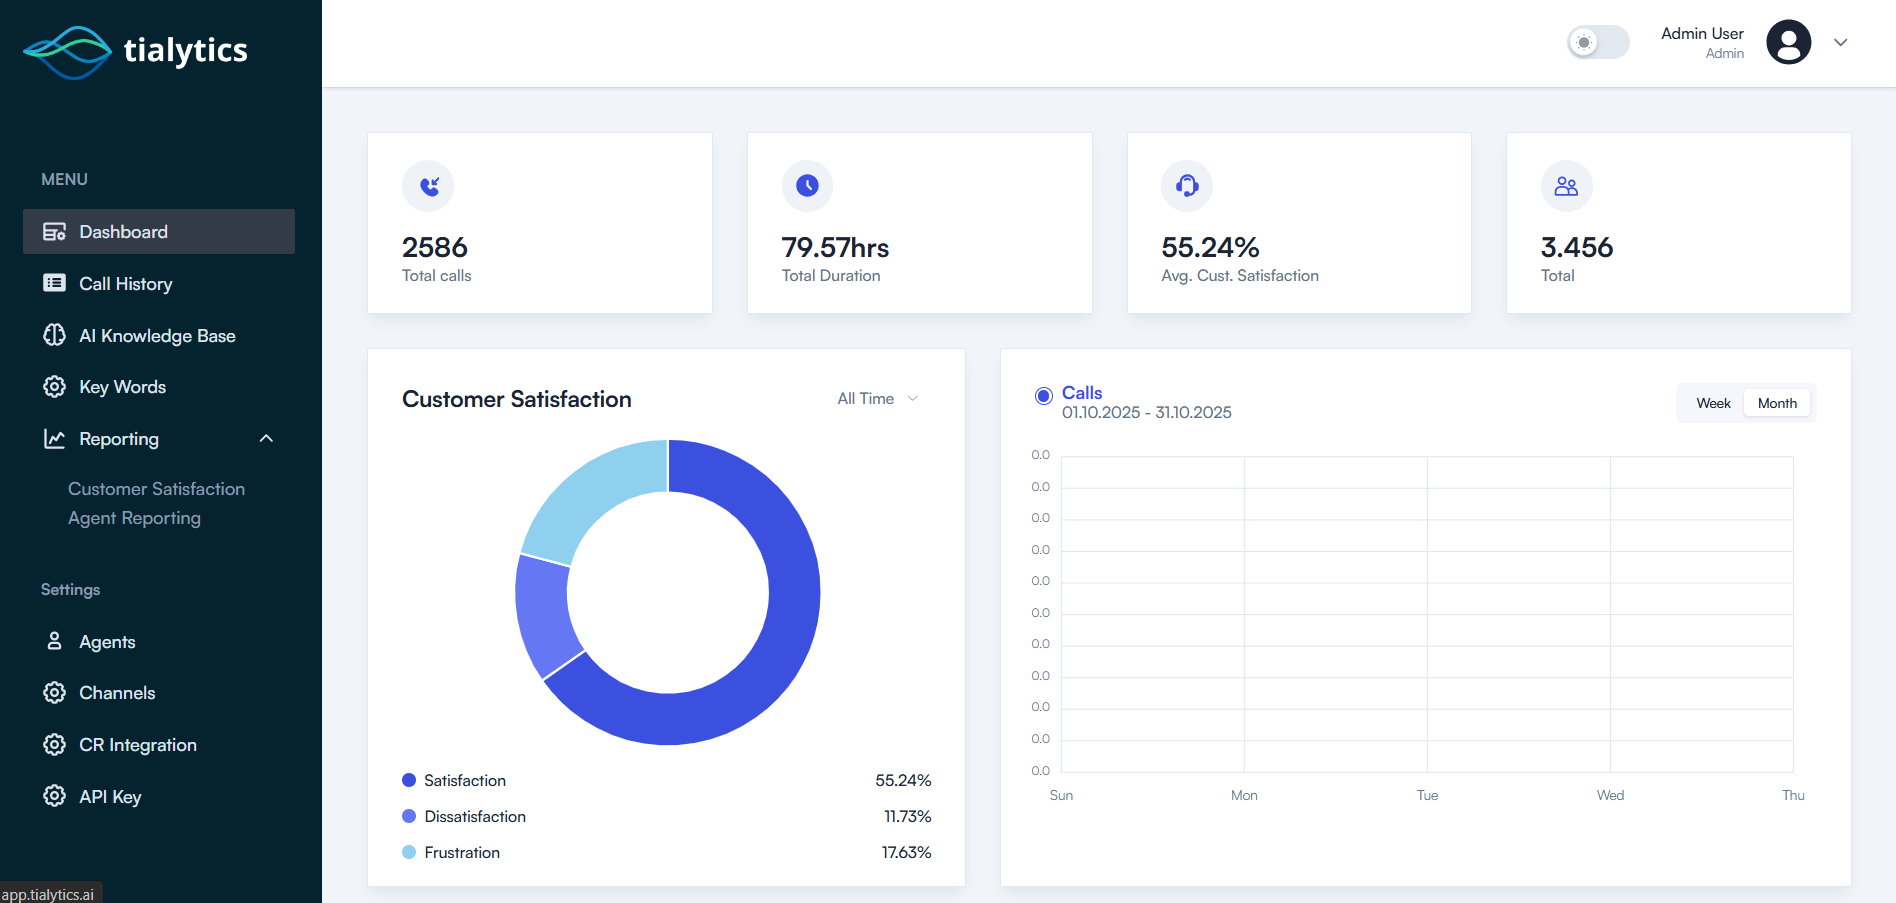Click the Call History list icon
This screenshot has height=903, width=1896.
[54, 283]
